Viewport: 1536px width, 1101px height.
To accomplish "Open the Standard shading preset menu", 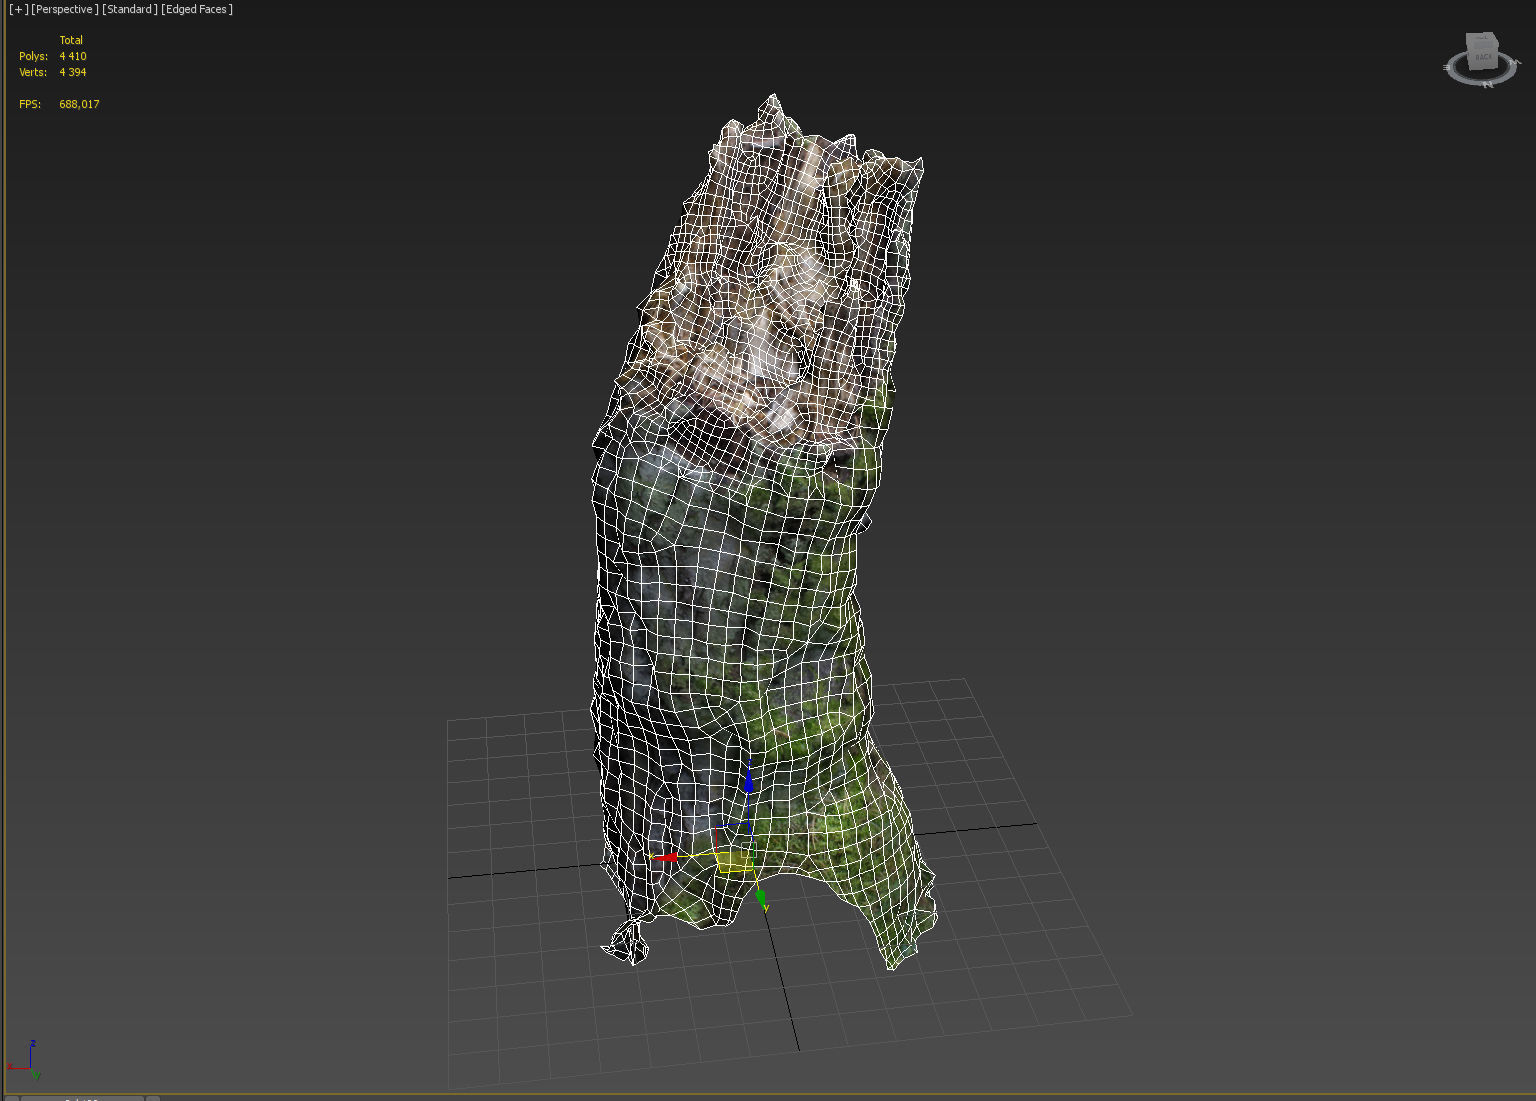I will (130, 9).
